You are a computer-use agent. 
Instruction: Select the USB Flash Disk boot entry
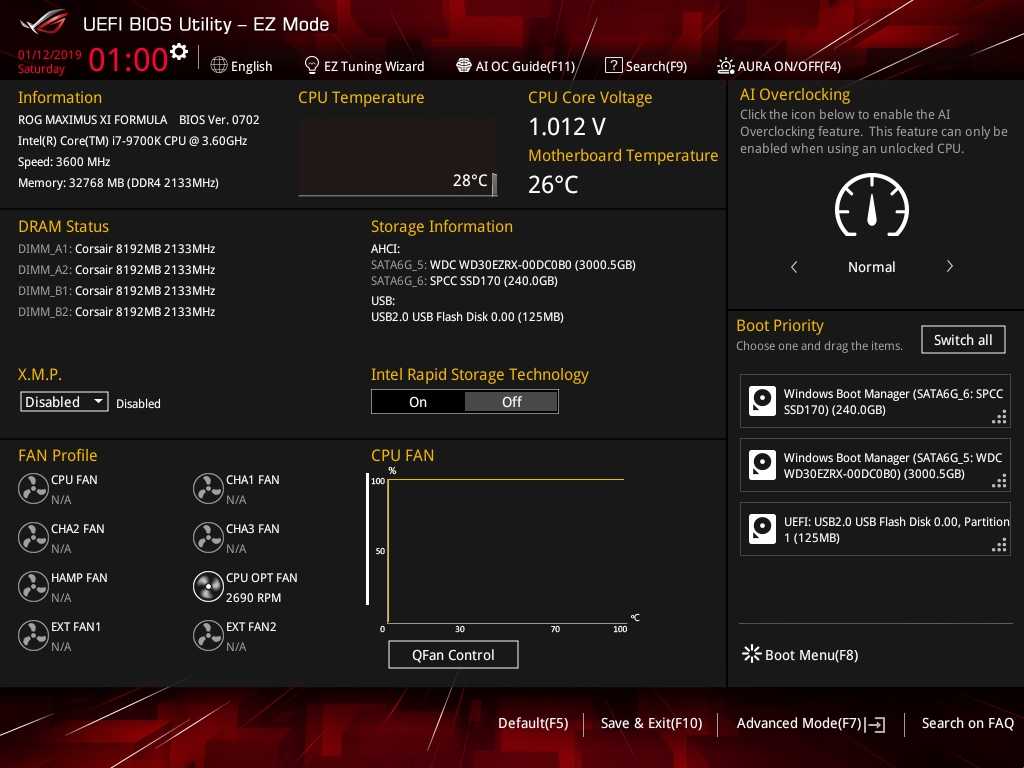(x=874, y=529)
